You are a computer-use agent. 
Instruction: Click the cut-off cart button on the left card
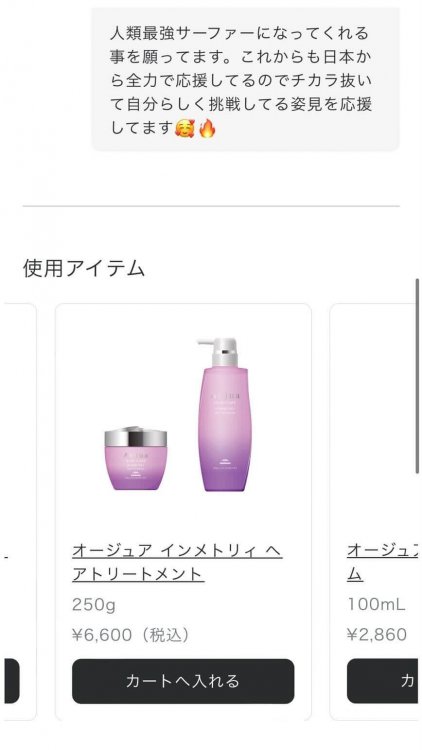11,681
